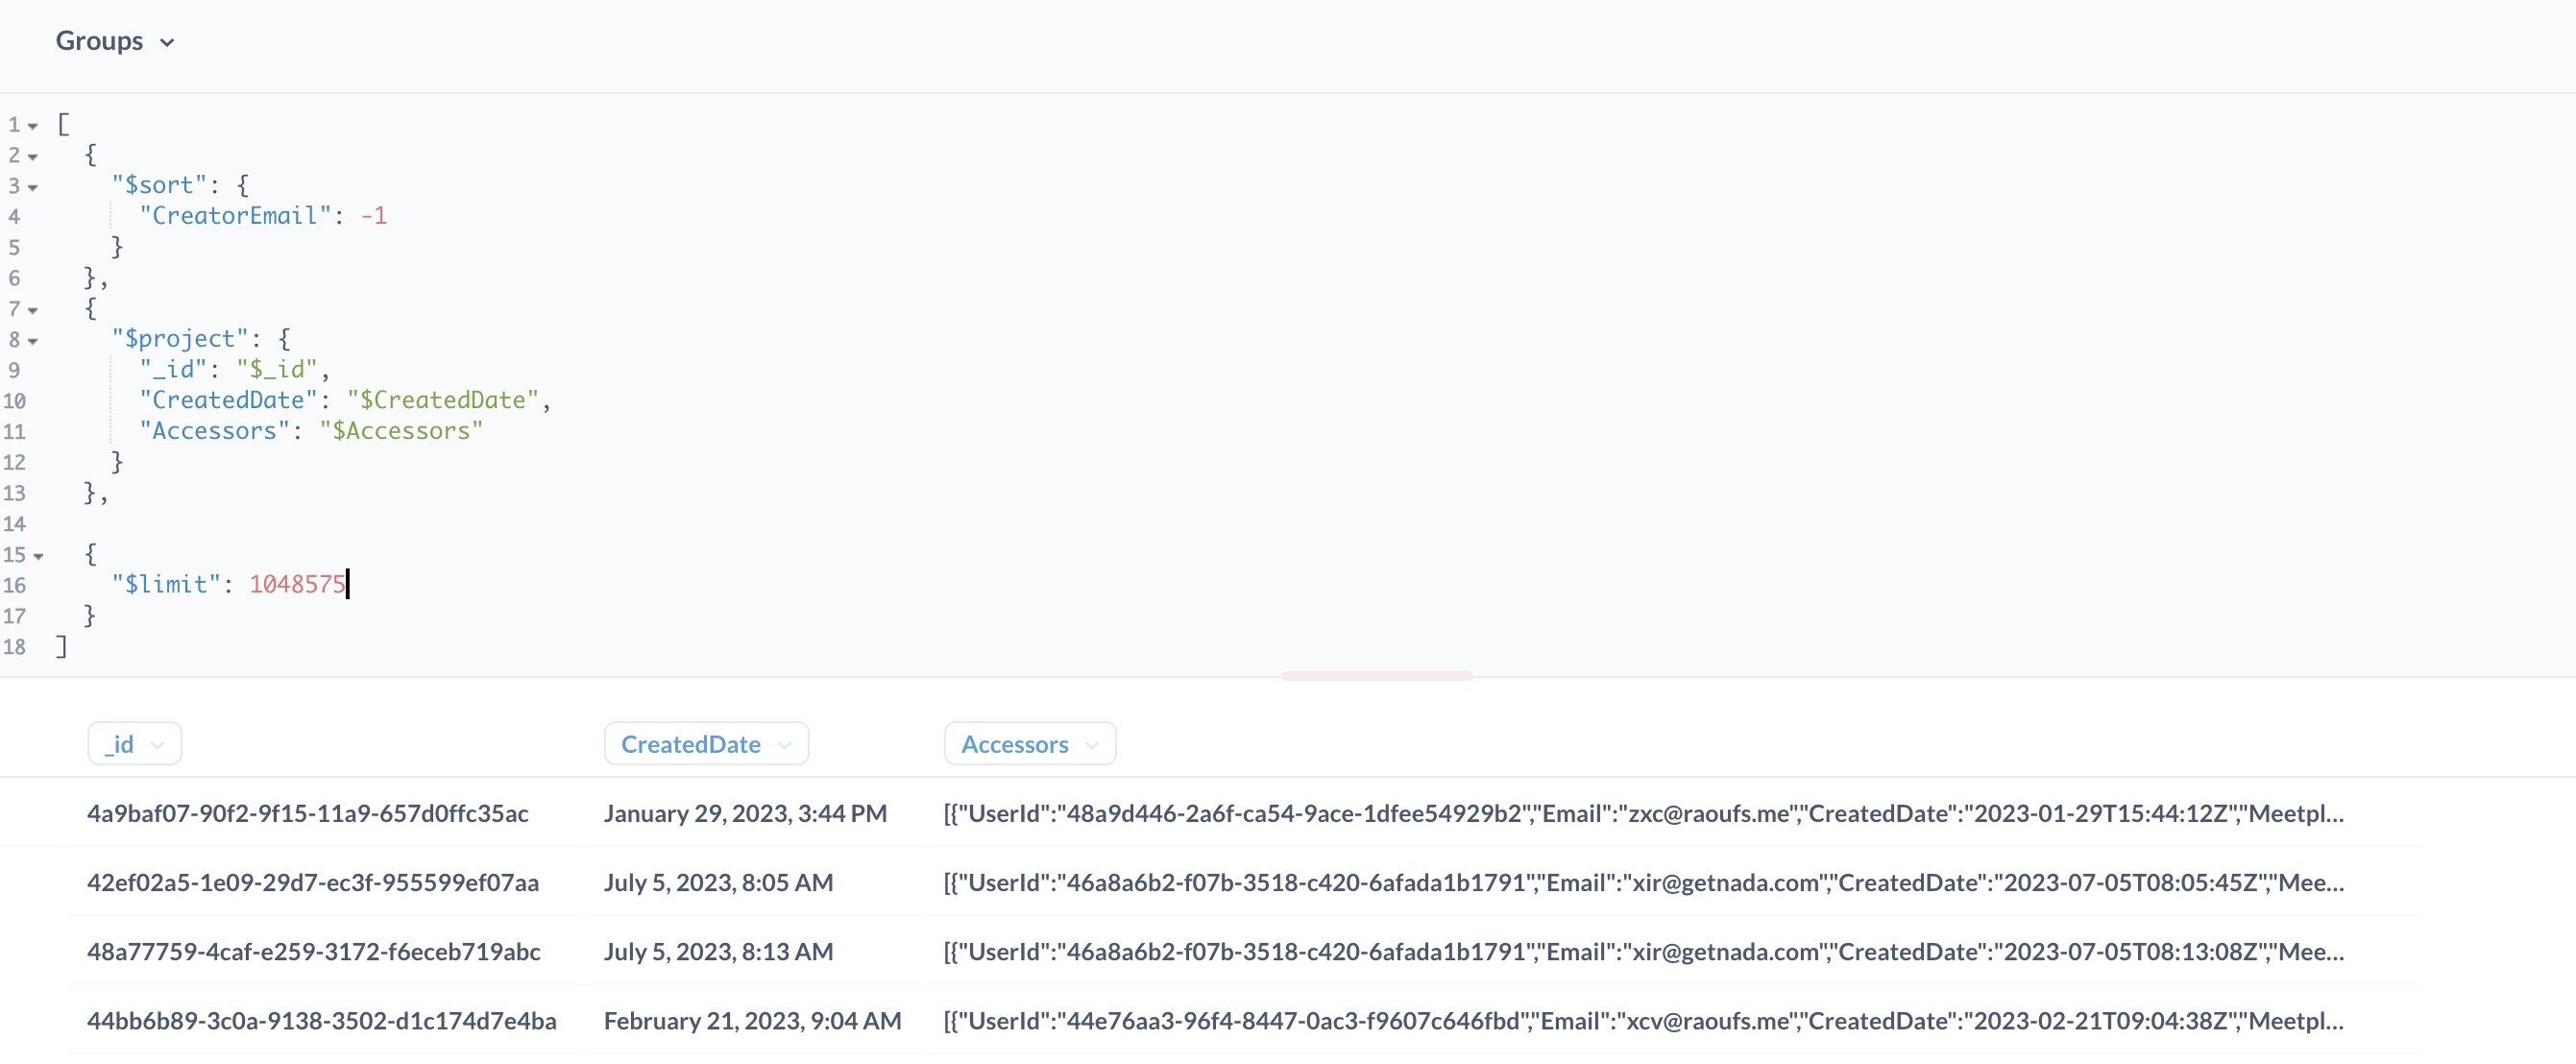2576x1064 pixels.
Task: Click the "$project" key on line 8
Action: (x=180, y=339)
